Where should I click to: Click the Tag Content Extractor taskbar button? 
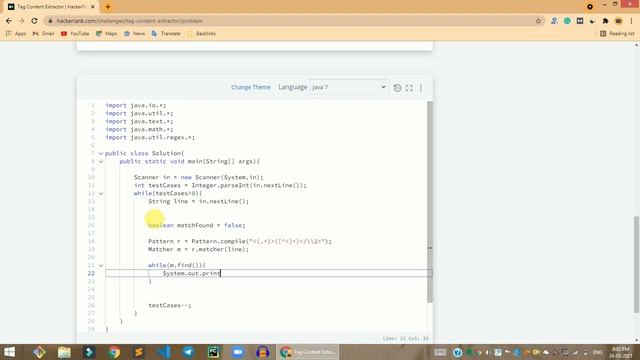(x=307, y=352)
